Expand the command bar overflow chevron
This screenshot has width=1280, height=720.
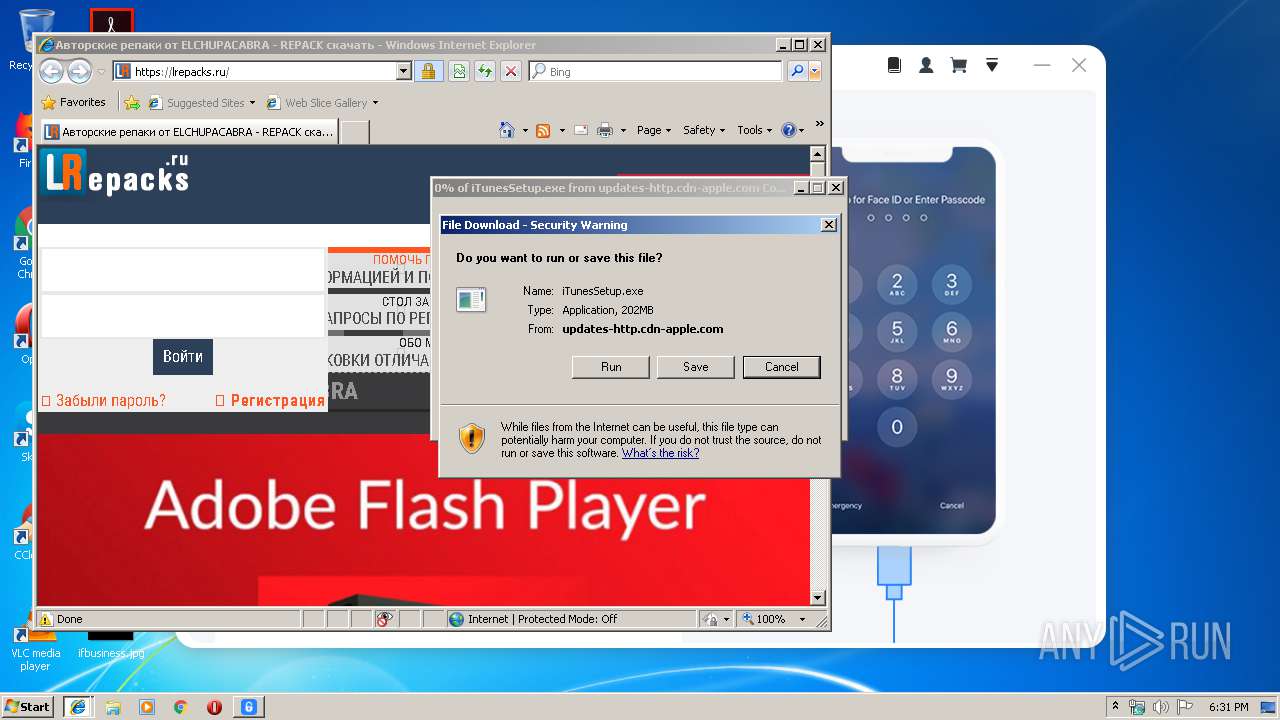point(819,124)
